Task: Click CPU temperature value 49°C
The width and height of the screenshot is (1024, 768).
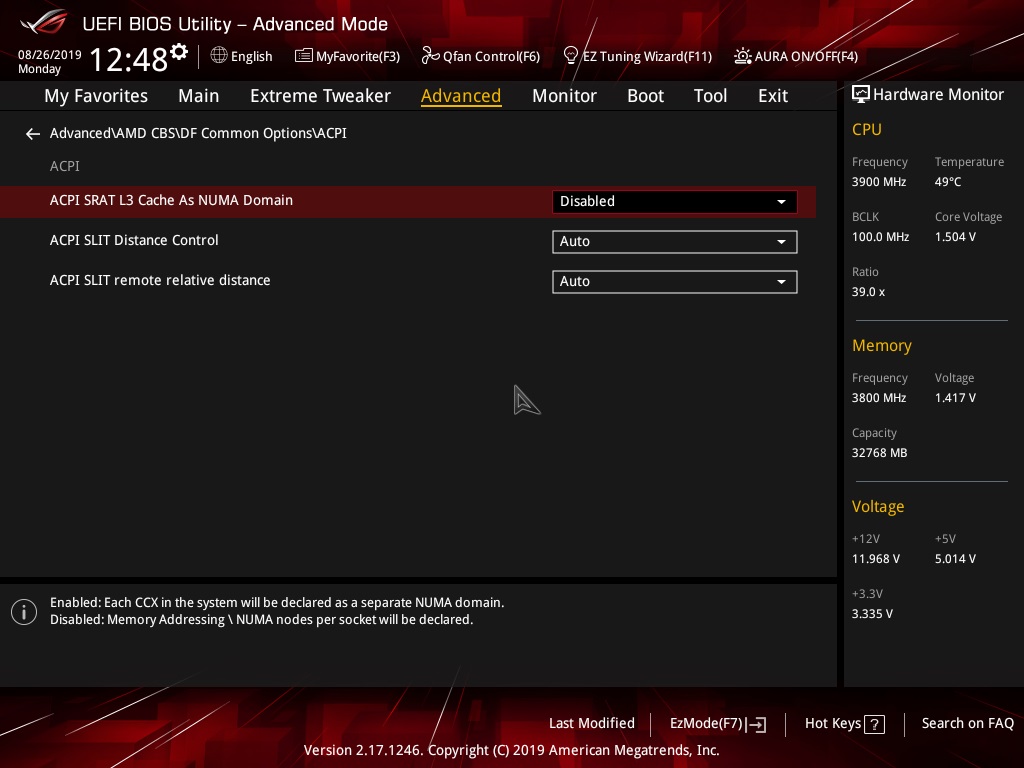Action: [x=948, y=182]
